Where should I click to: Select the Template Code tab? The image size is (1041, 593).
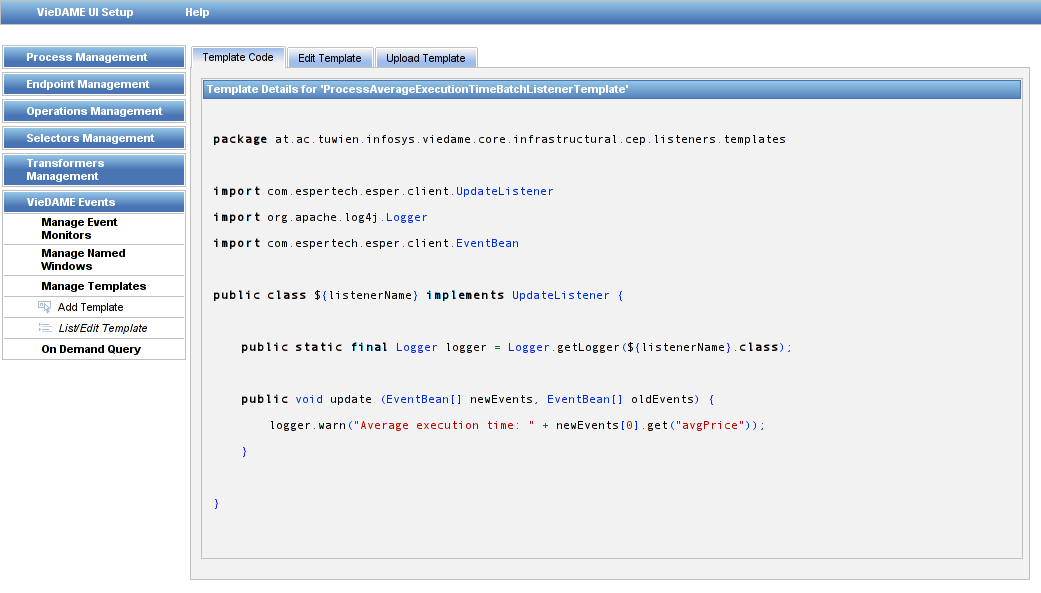238,57
